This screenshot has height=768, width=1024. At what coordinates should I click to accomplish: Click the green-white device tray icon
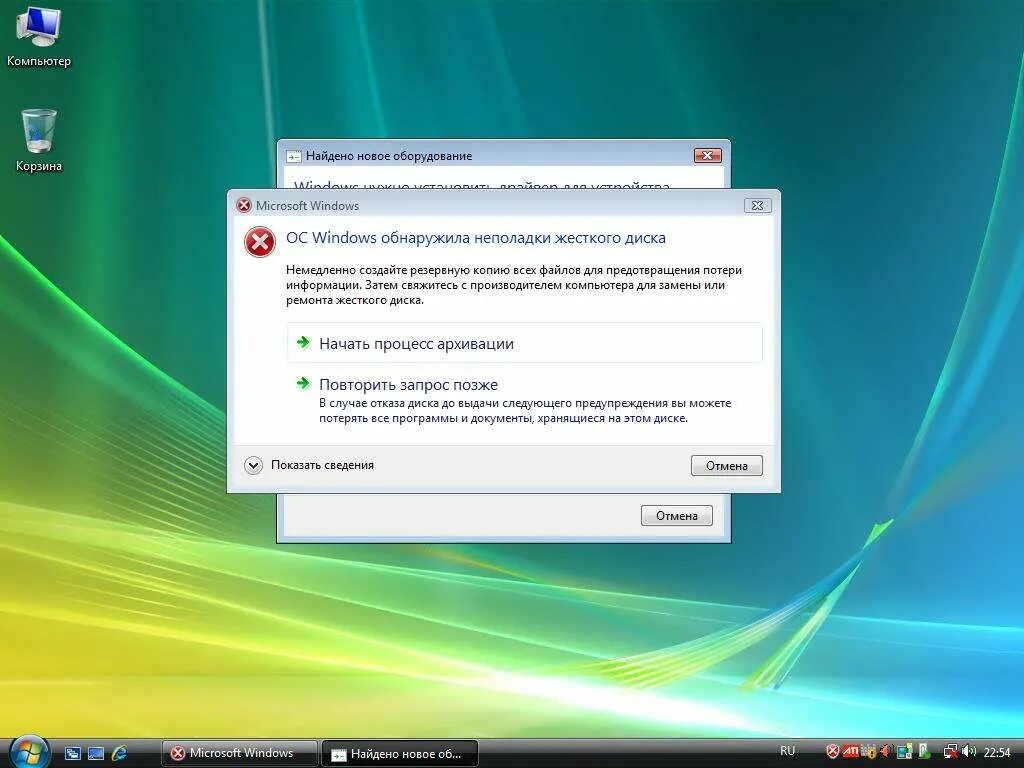pyautogui.click(x=924, y=751)
